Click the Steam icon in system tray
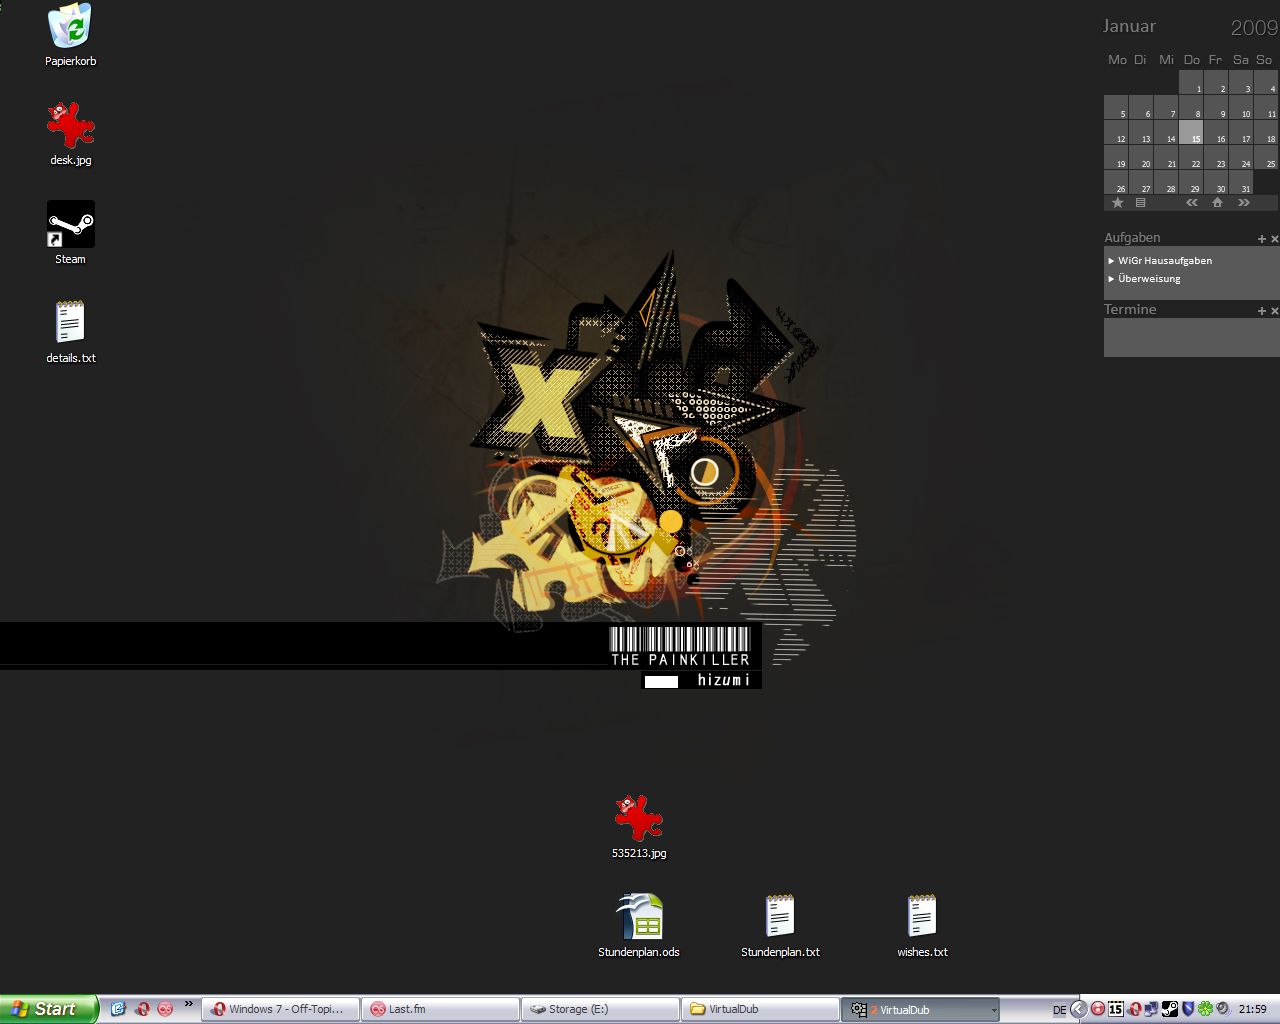This screenshot has height=1024, width=1280. coord(1170,1009)
